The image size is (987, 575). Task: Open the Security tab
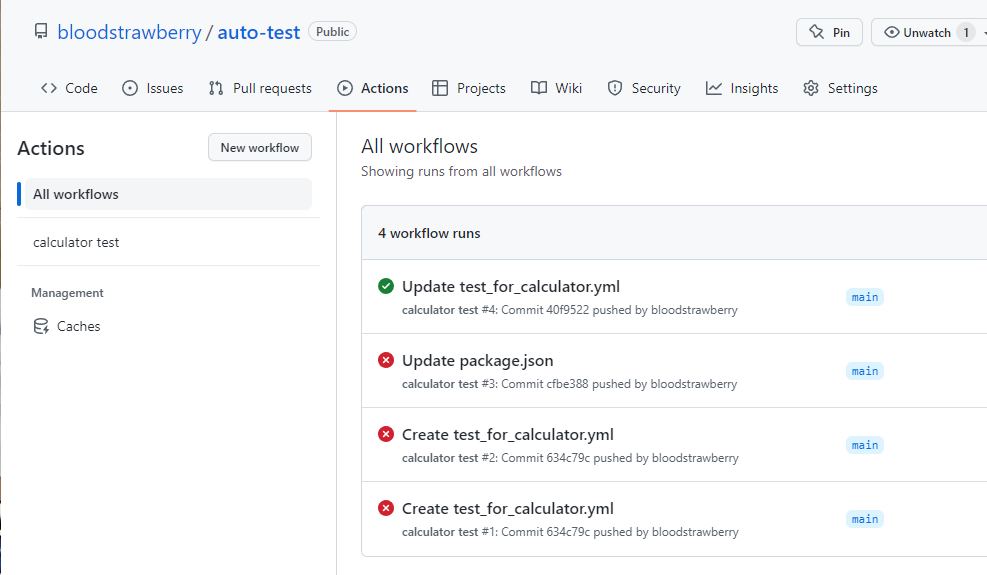(644, 88)
